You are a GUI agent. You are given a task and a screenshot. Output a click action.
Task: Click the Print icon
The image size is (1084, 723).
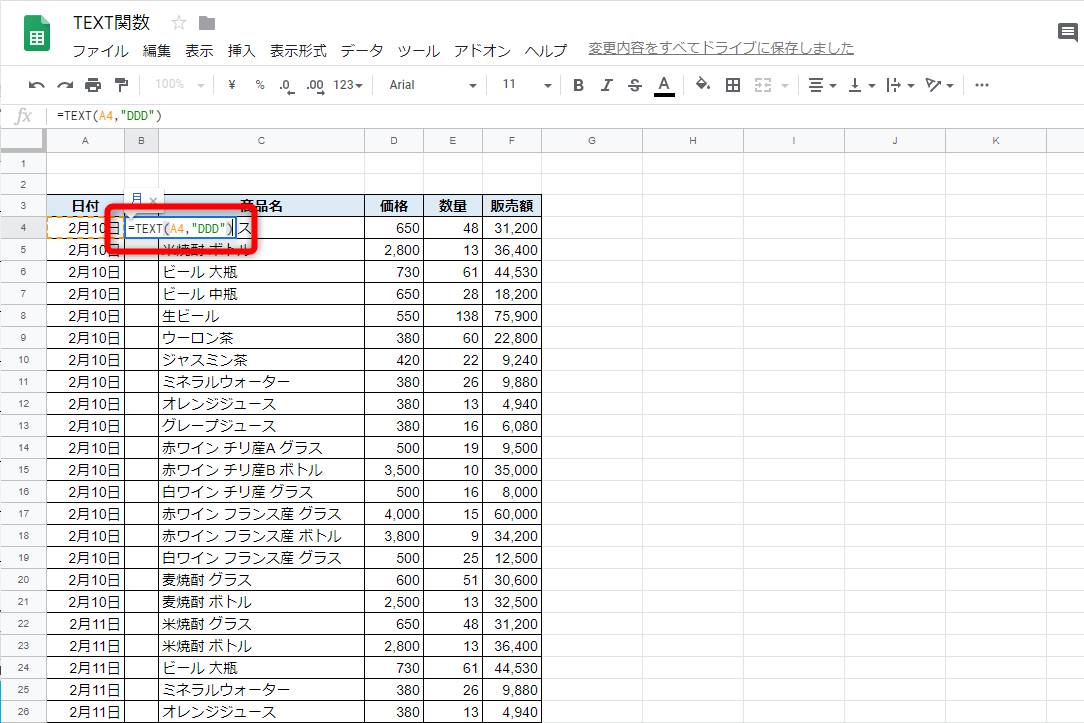(x=93, y=85)
